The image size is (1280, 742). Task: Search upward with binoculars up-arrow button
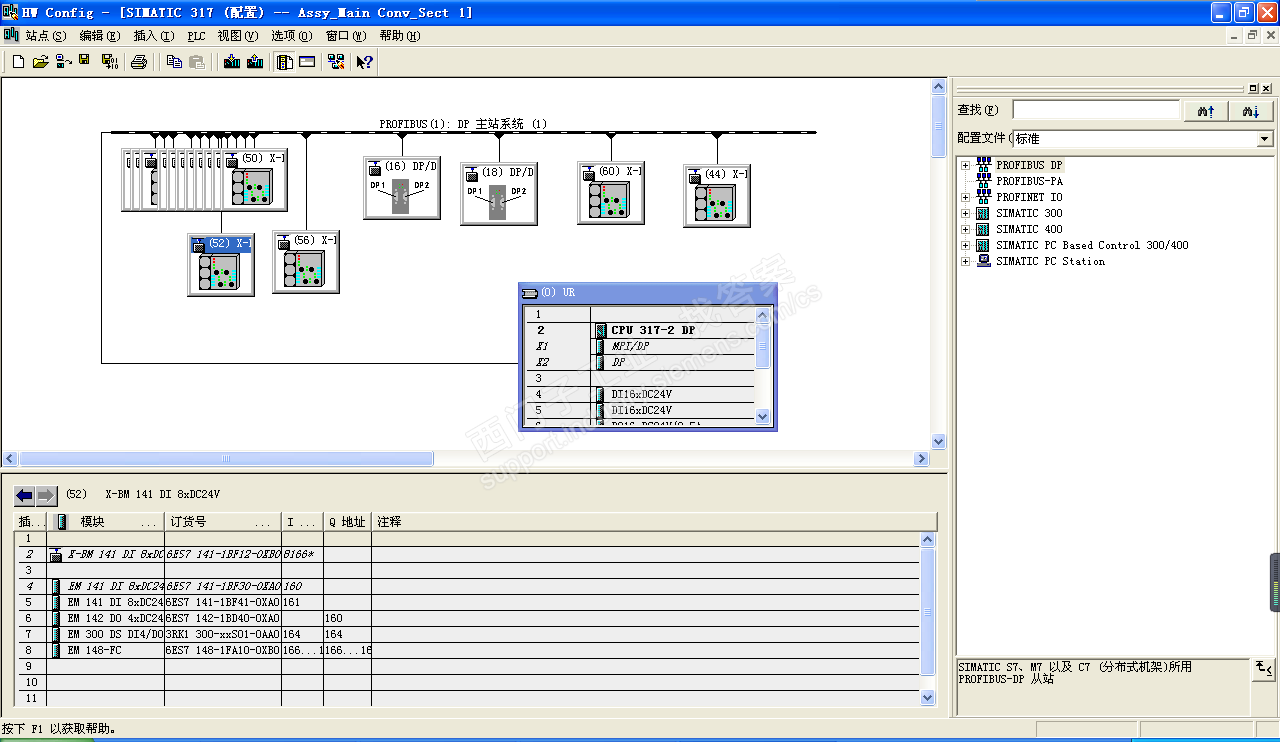(x=1206, y=111)
